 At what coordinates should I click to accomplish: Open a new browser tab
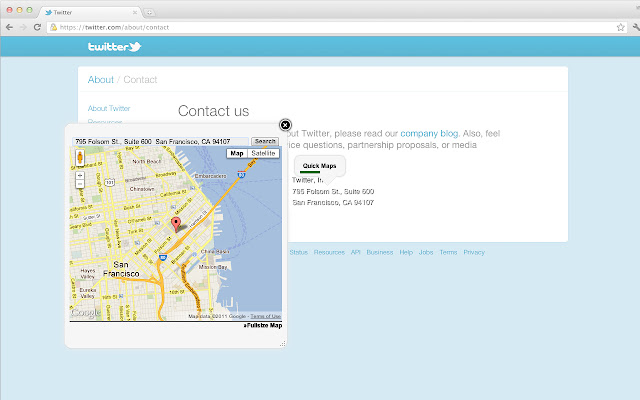click(x=150, y=10)
